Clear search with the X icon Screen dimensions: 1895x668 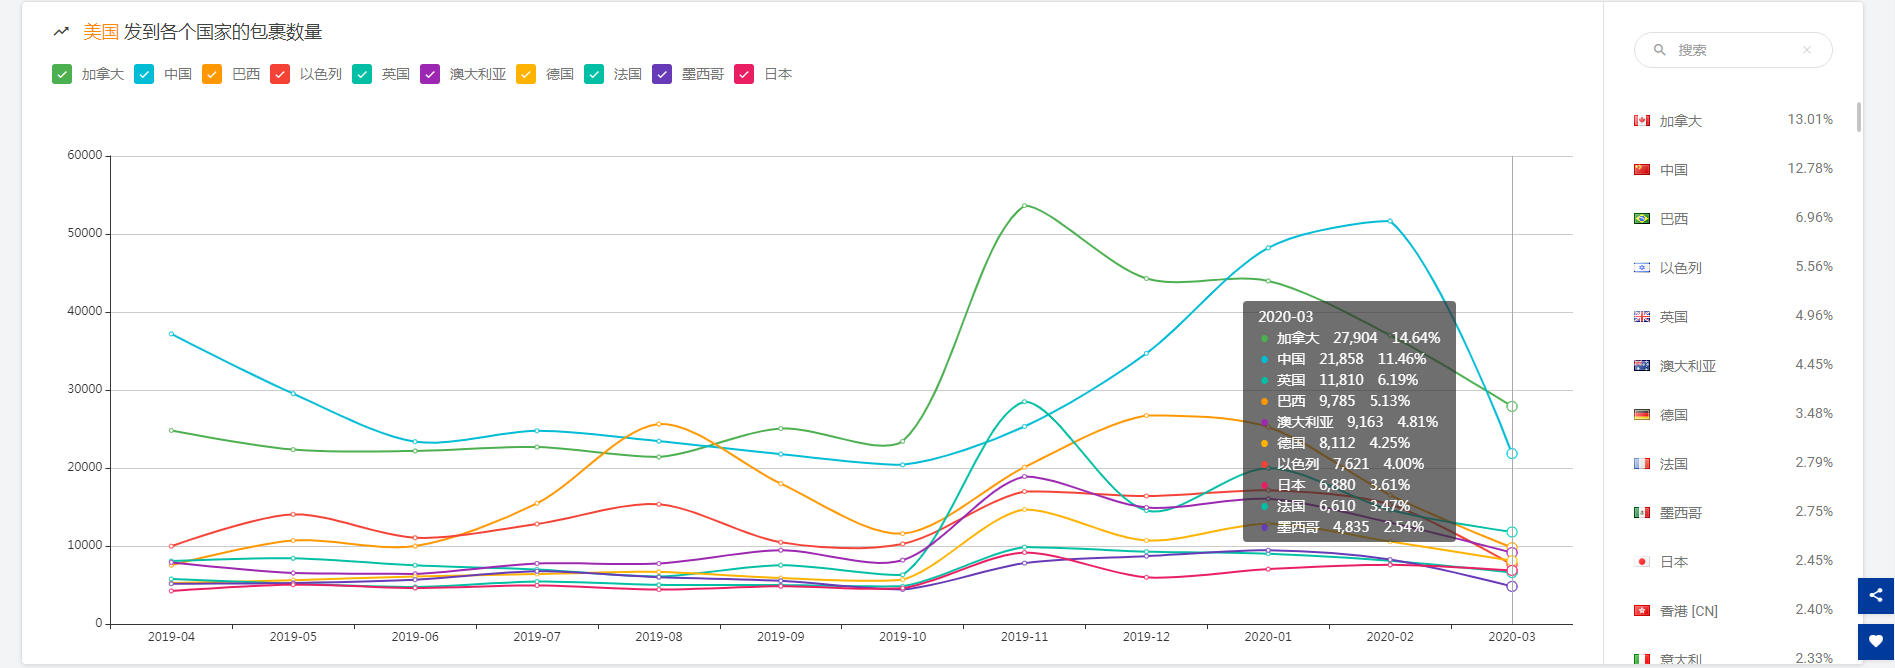tap(1806, 50)
